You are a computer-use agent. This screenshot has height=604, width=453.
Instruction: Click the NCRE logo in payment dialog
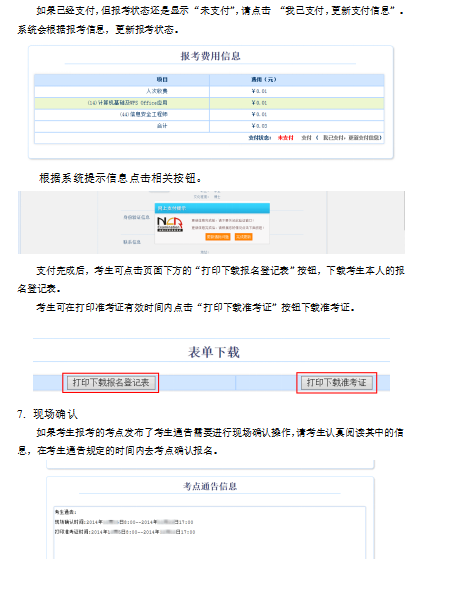169,224
